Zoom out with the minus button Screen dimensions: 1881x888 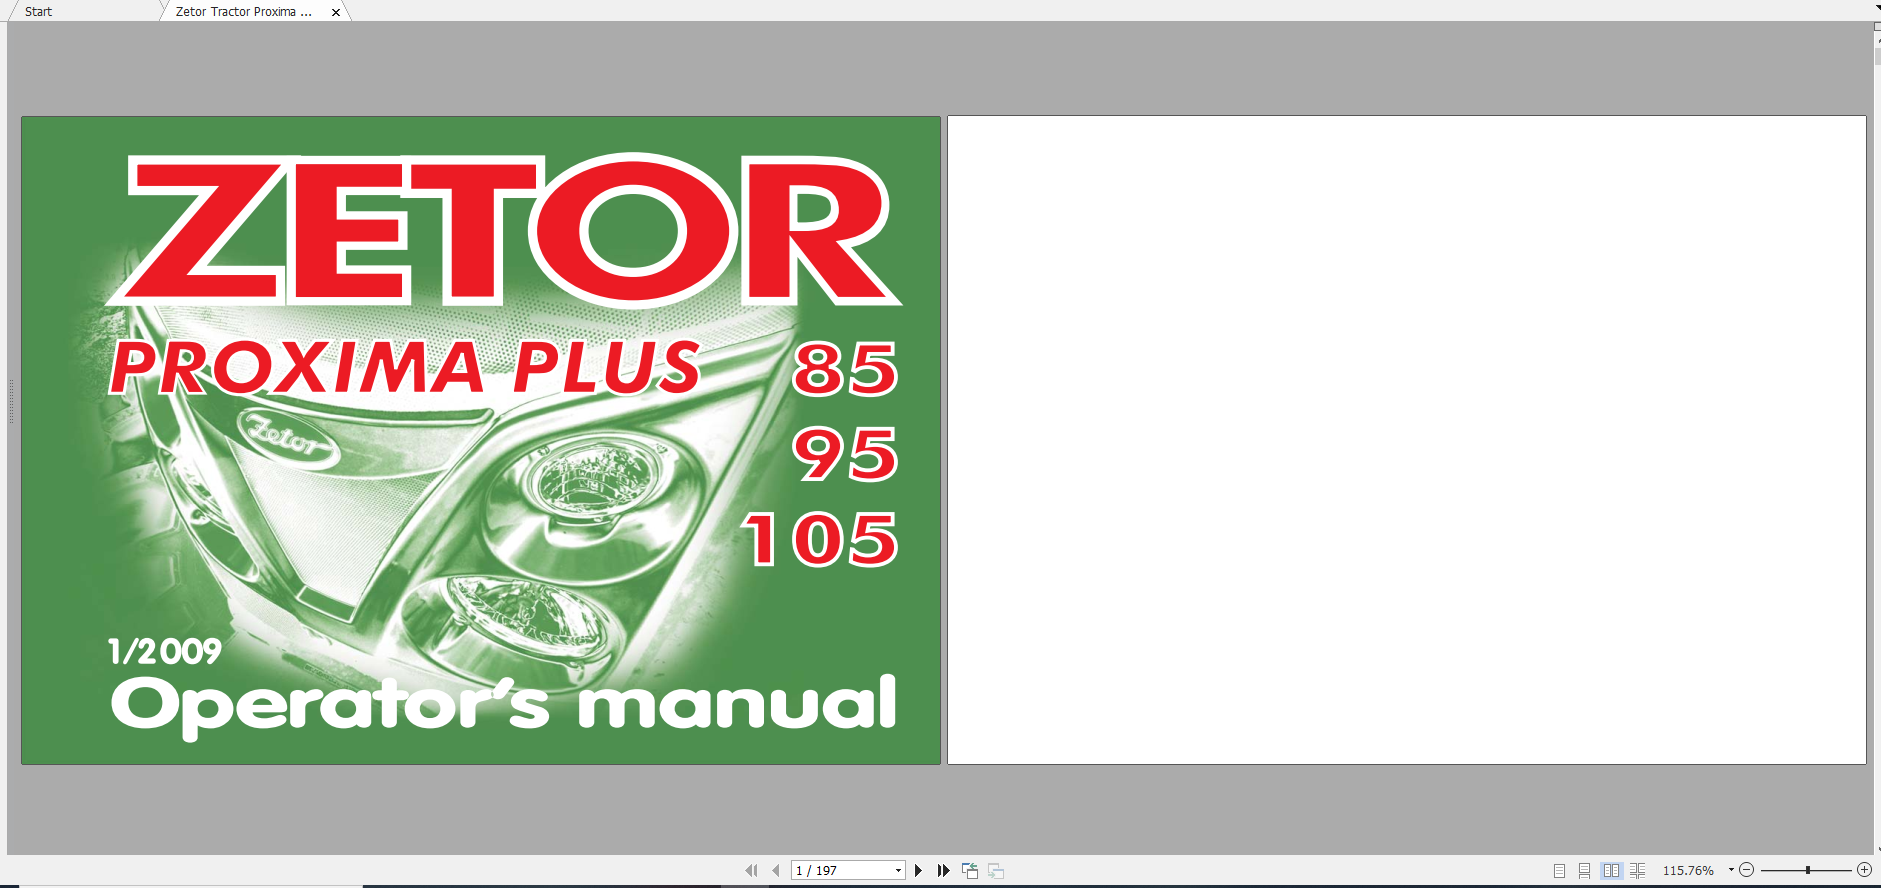1747,870
